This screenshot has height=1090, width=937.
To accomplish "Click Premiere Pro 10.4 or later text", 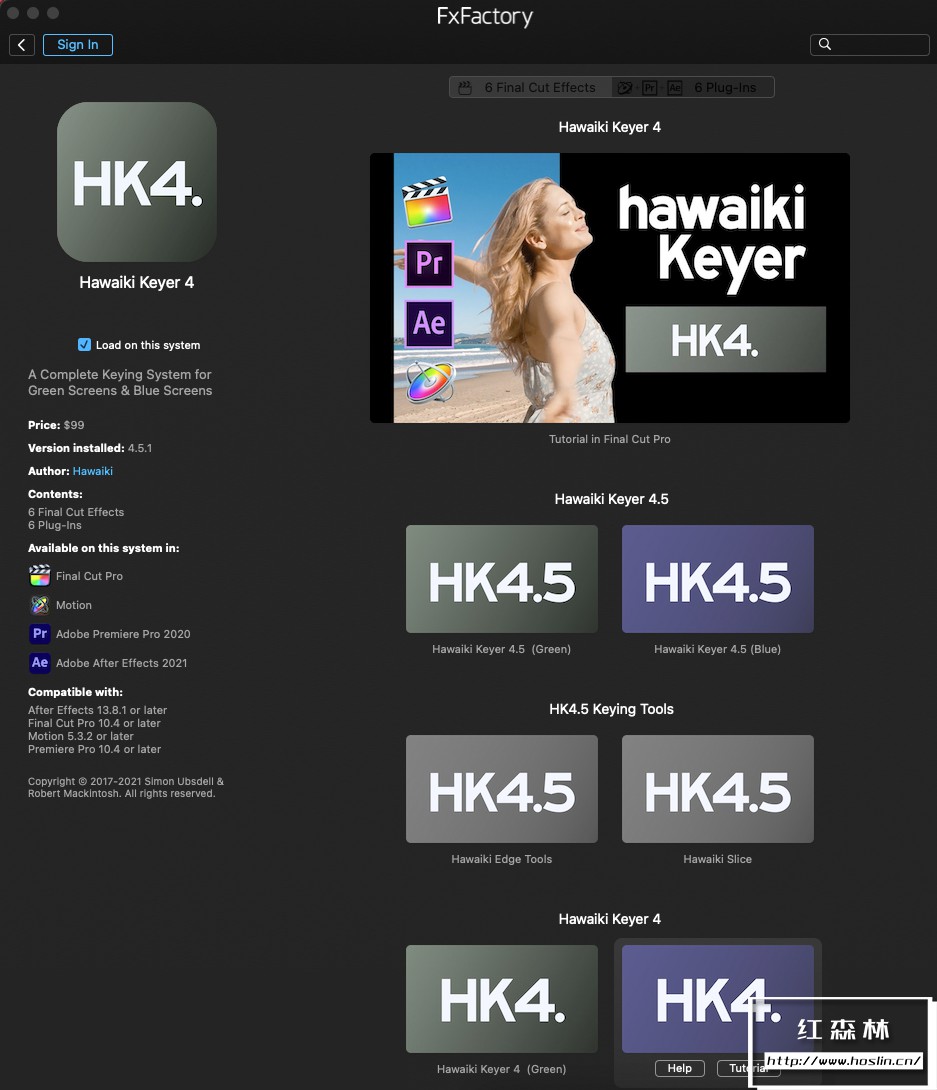I will click(95, 749).
